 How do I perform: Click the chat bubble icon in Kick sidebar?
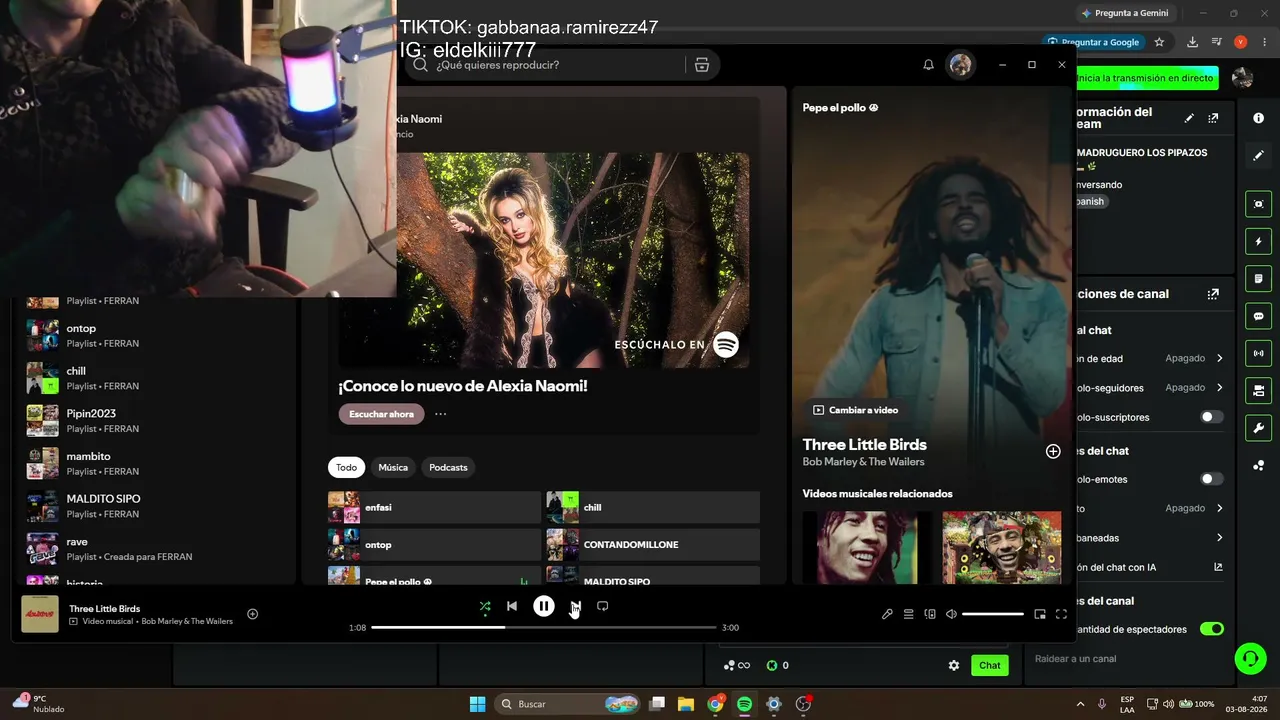1258,316
